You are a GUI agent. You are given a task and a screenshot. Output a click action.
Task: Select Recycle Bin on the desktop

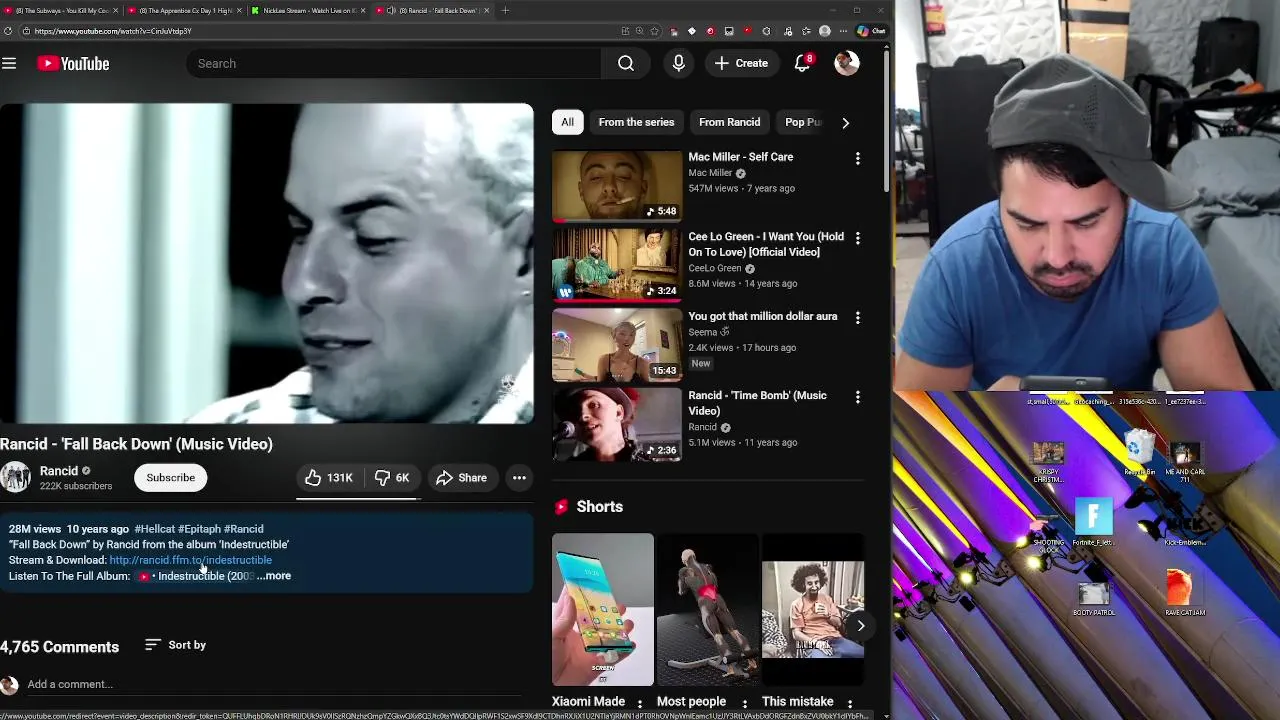(x=1139, y=451)
